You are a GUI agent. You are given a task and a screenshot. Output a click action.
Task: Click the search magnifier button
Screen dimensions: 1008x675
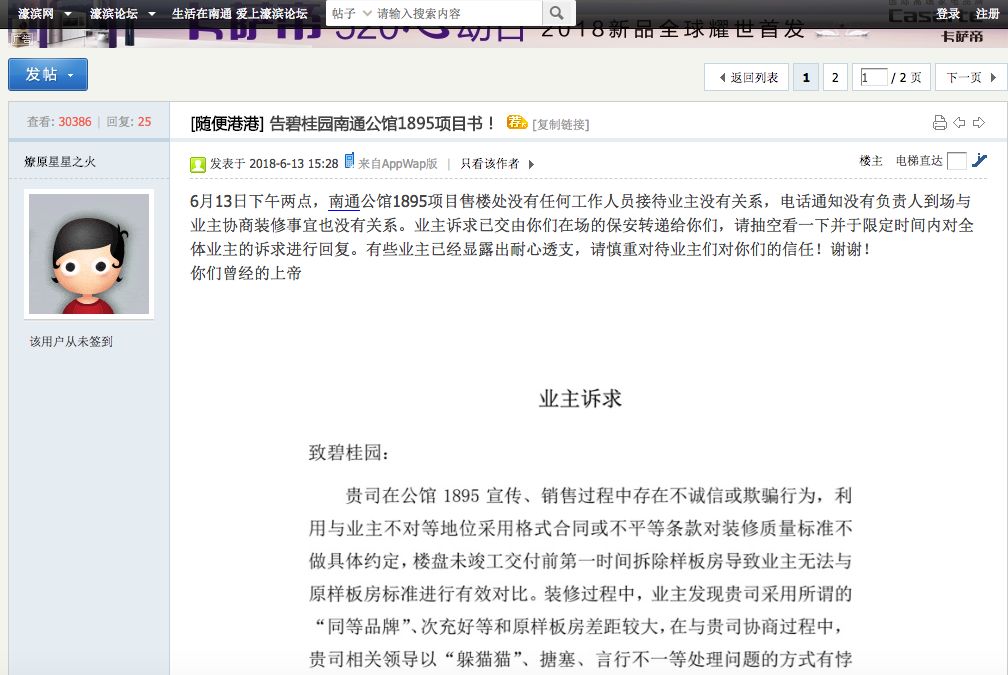tap(558, 13)
